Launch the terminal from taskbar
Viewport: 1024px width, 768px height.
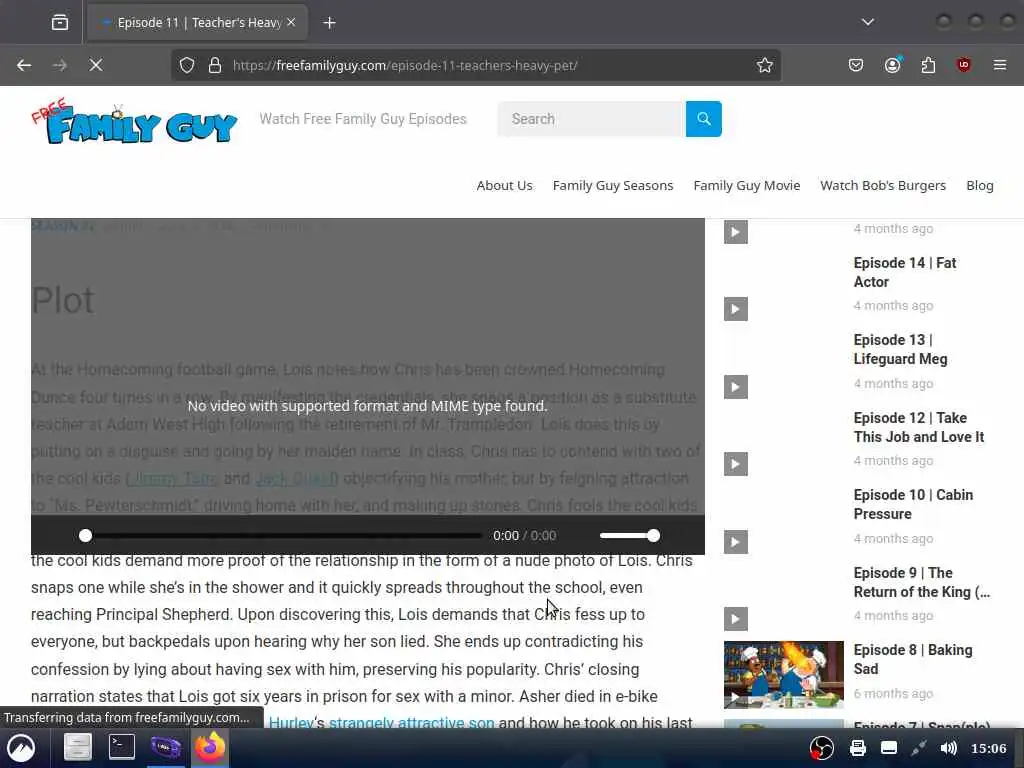coord(121,747)
